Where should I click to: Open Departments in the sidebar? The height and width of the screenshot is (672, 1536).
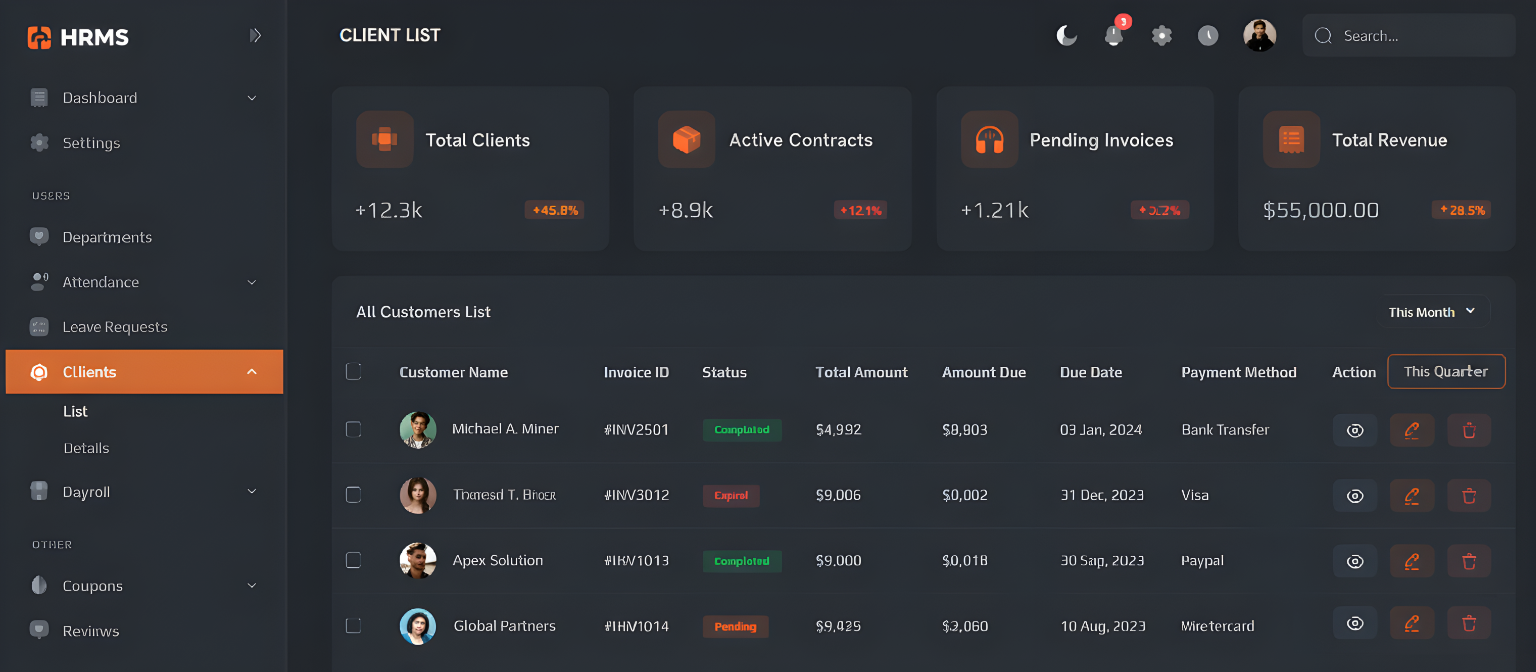107,237
